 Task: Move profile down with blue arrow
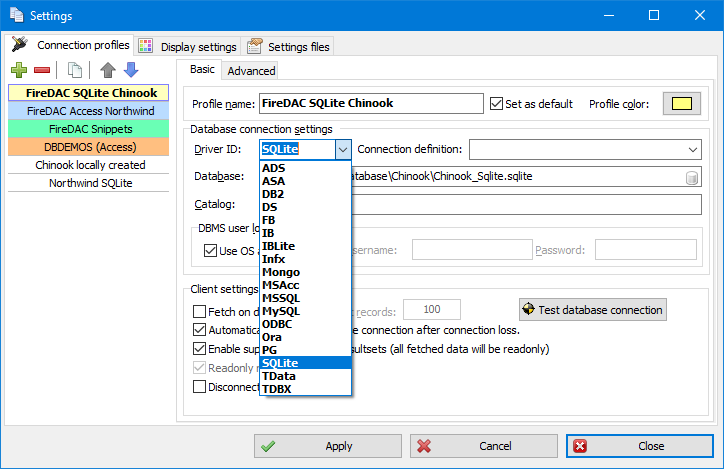coord(130,70)
